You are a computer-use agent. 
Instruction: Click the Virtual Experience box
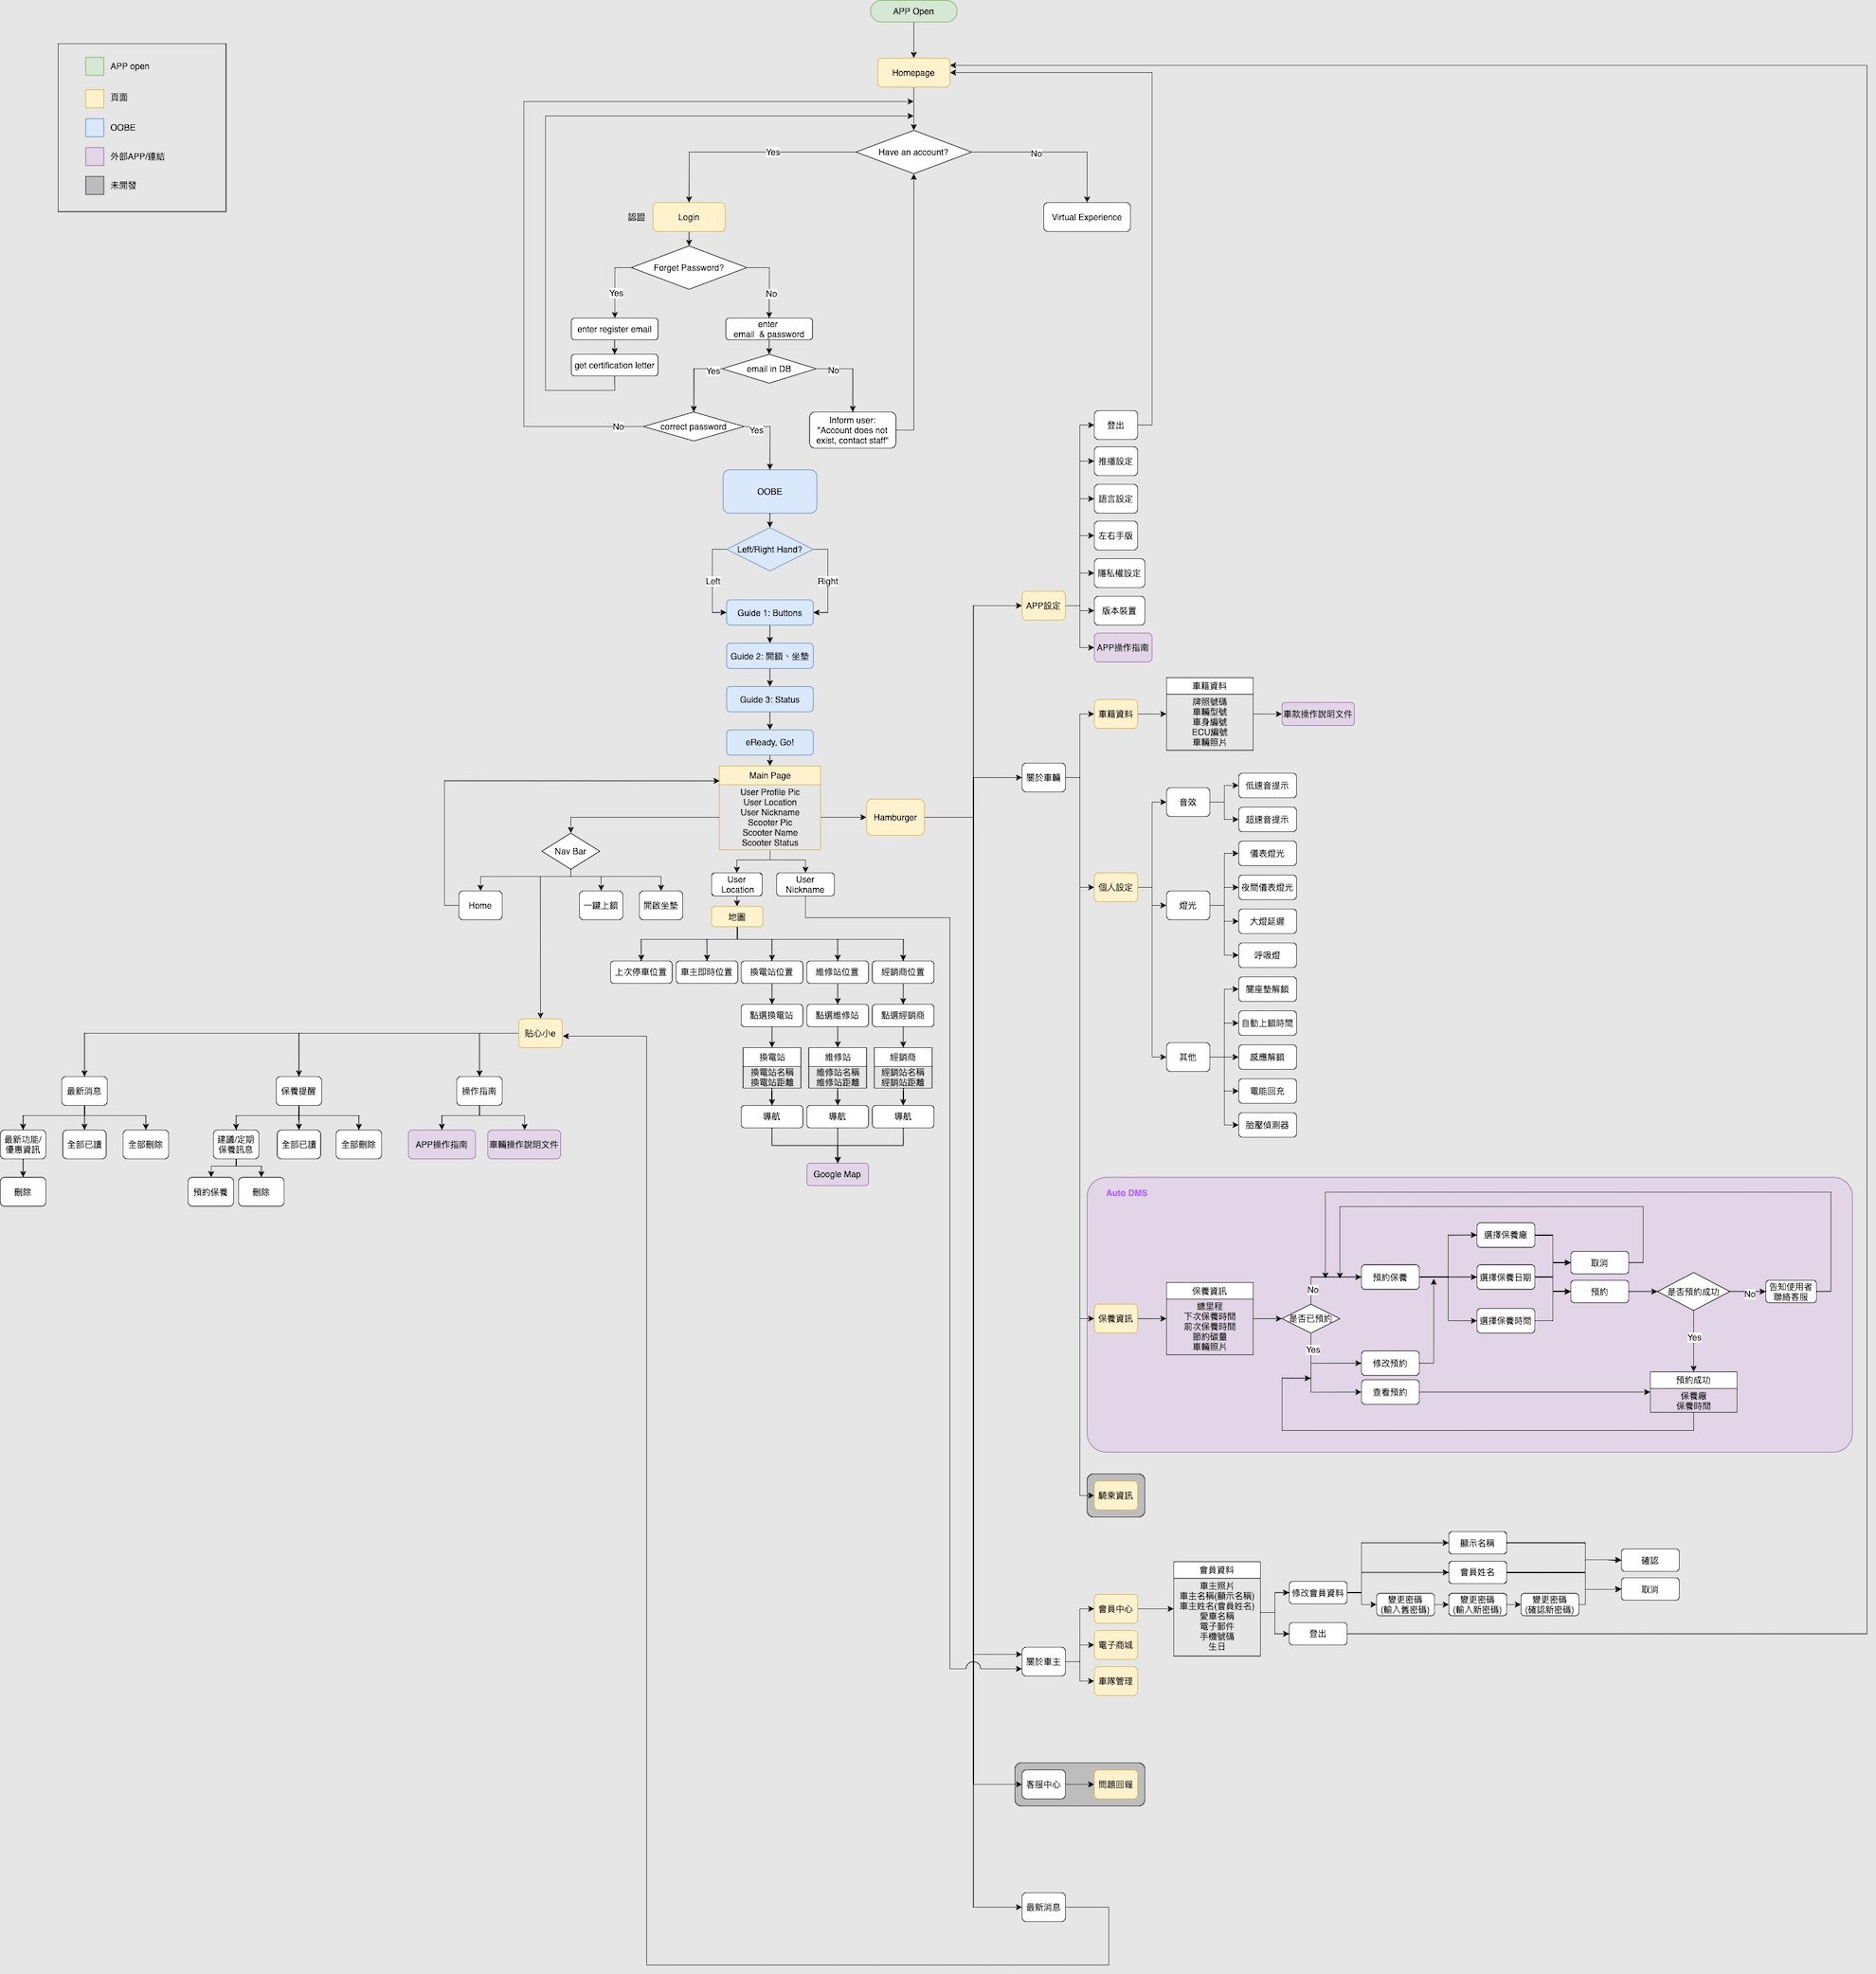(x=1086, y=217)
